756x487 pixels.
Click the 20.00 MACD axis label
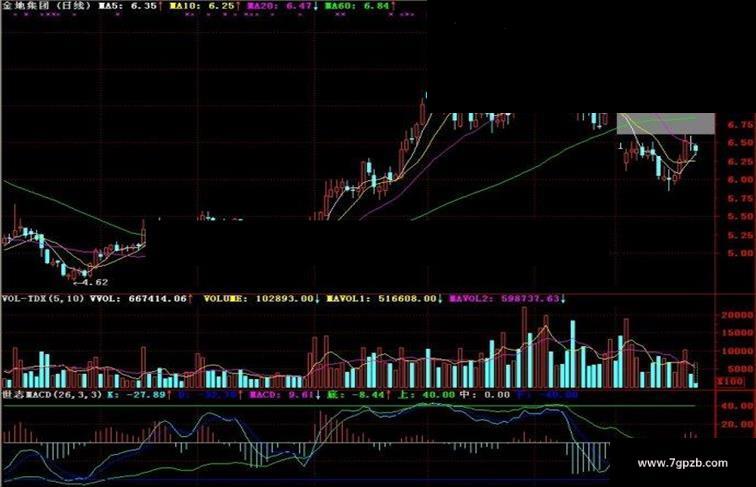coord(737,424)
